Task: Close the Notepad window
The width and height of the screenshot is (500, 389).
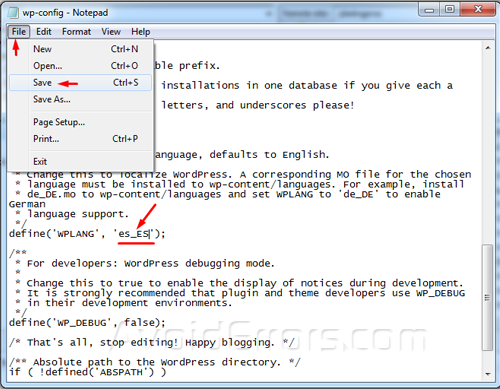Action: click(477, 10)
